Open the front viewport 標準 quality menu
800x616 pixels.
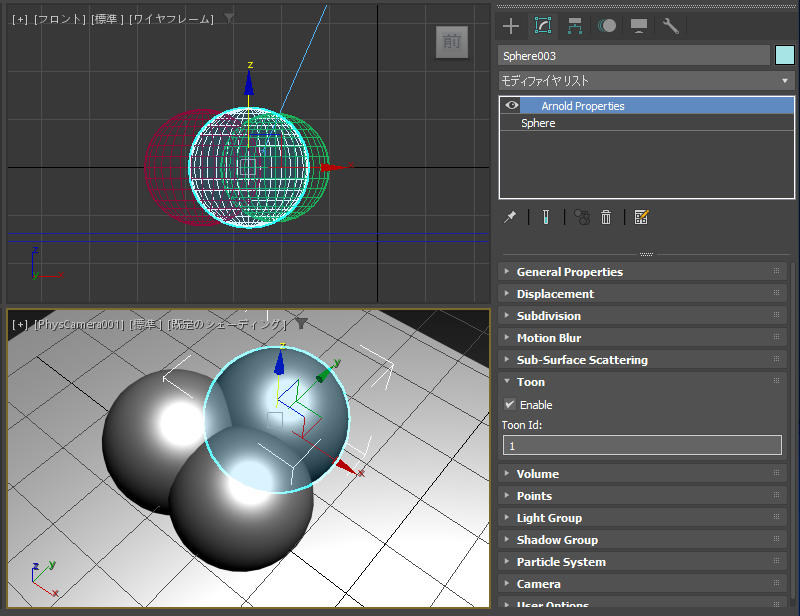click(x=107, y=19)
